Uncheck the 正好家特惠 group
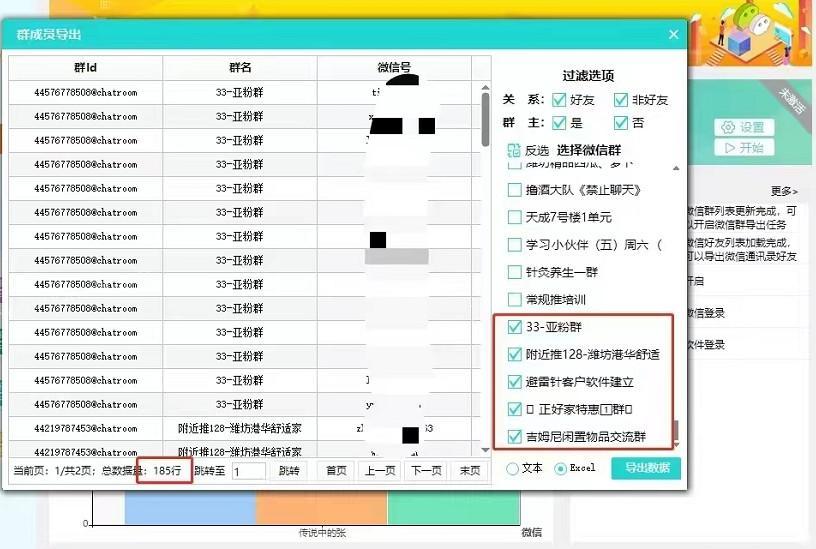816x549 pixels. [x=514, y=409]
